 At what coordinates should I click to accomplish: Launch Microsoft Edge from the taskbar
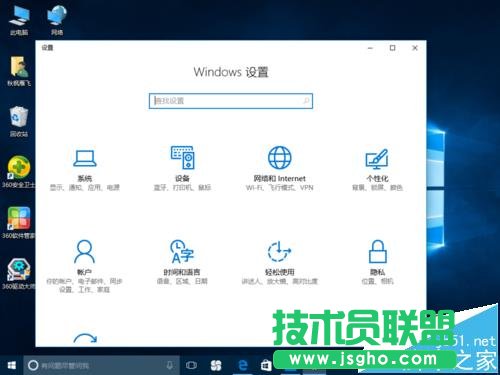(243, 365)
